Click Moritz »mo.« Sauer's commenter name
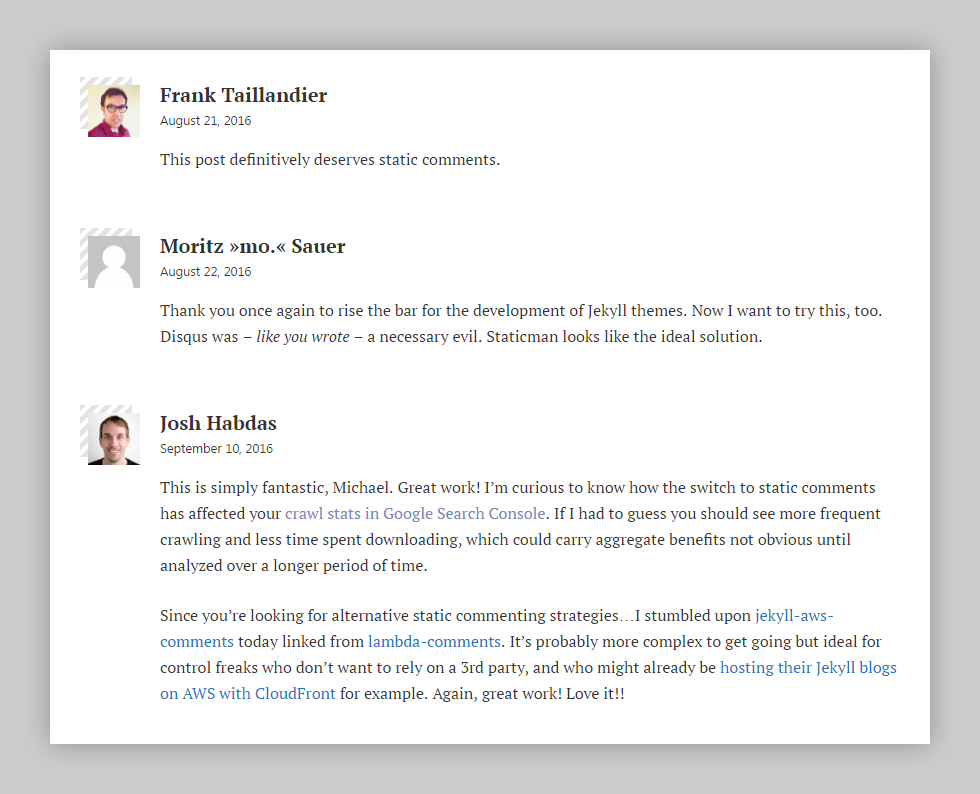980x794 pixels. point(252,246)
